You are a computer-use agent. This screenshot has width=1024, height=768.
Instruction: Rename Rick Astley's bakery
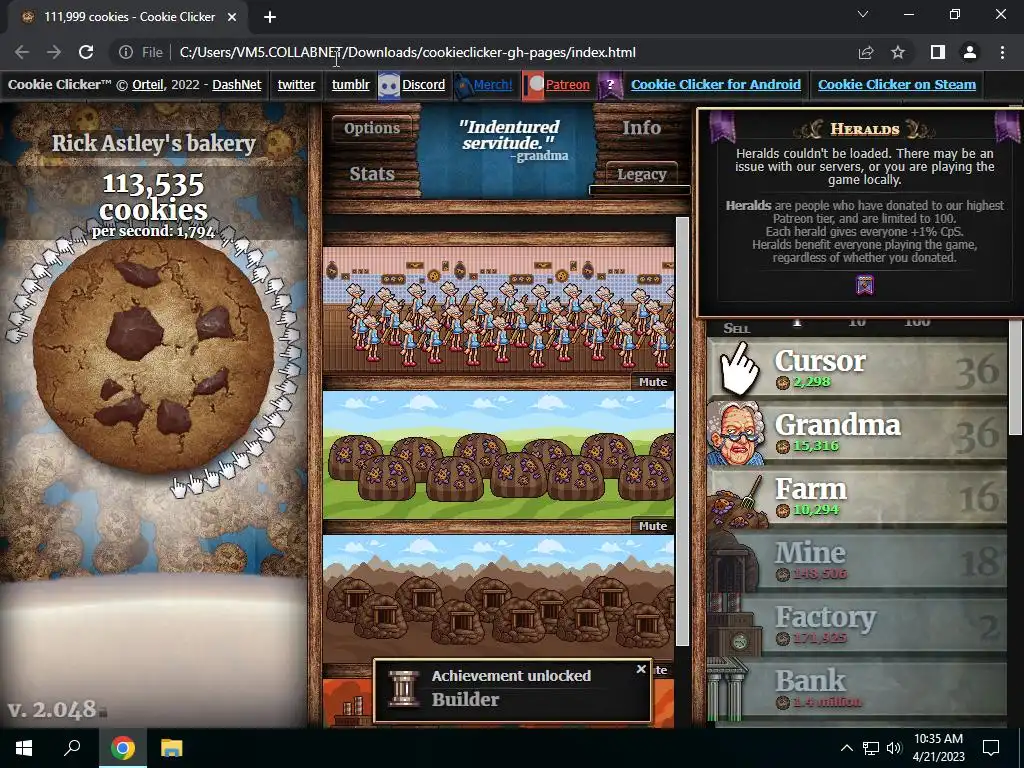coord(153,143)
